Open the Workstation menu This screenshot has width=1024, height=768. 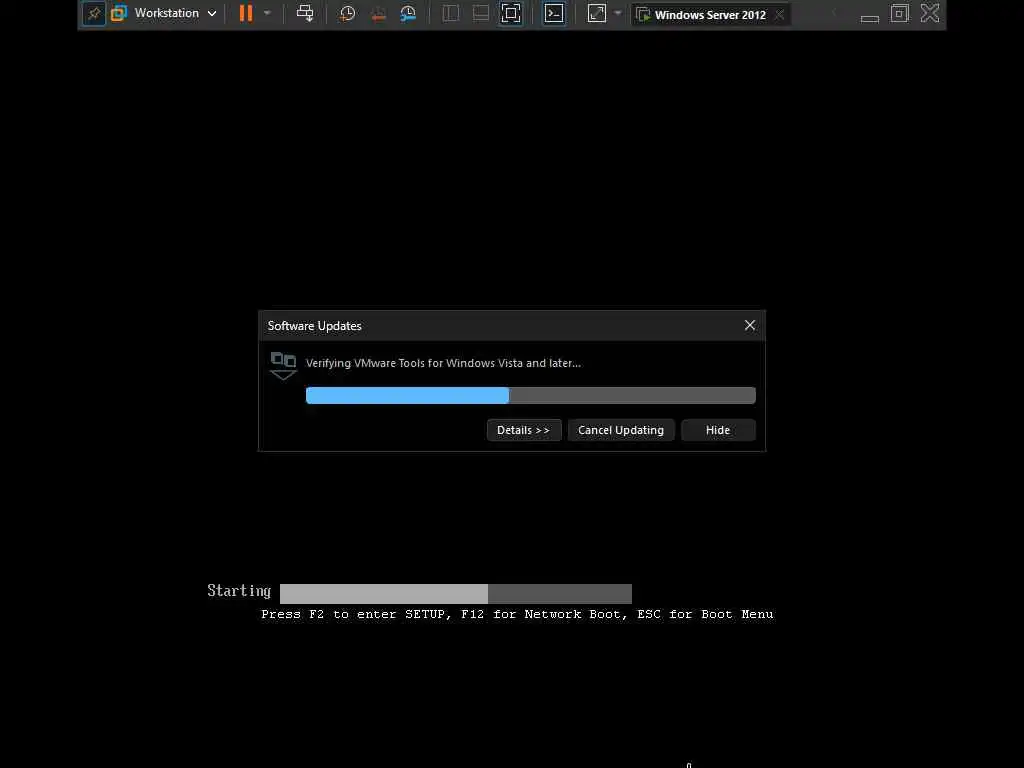tap(175, 13)
